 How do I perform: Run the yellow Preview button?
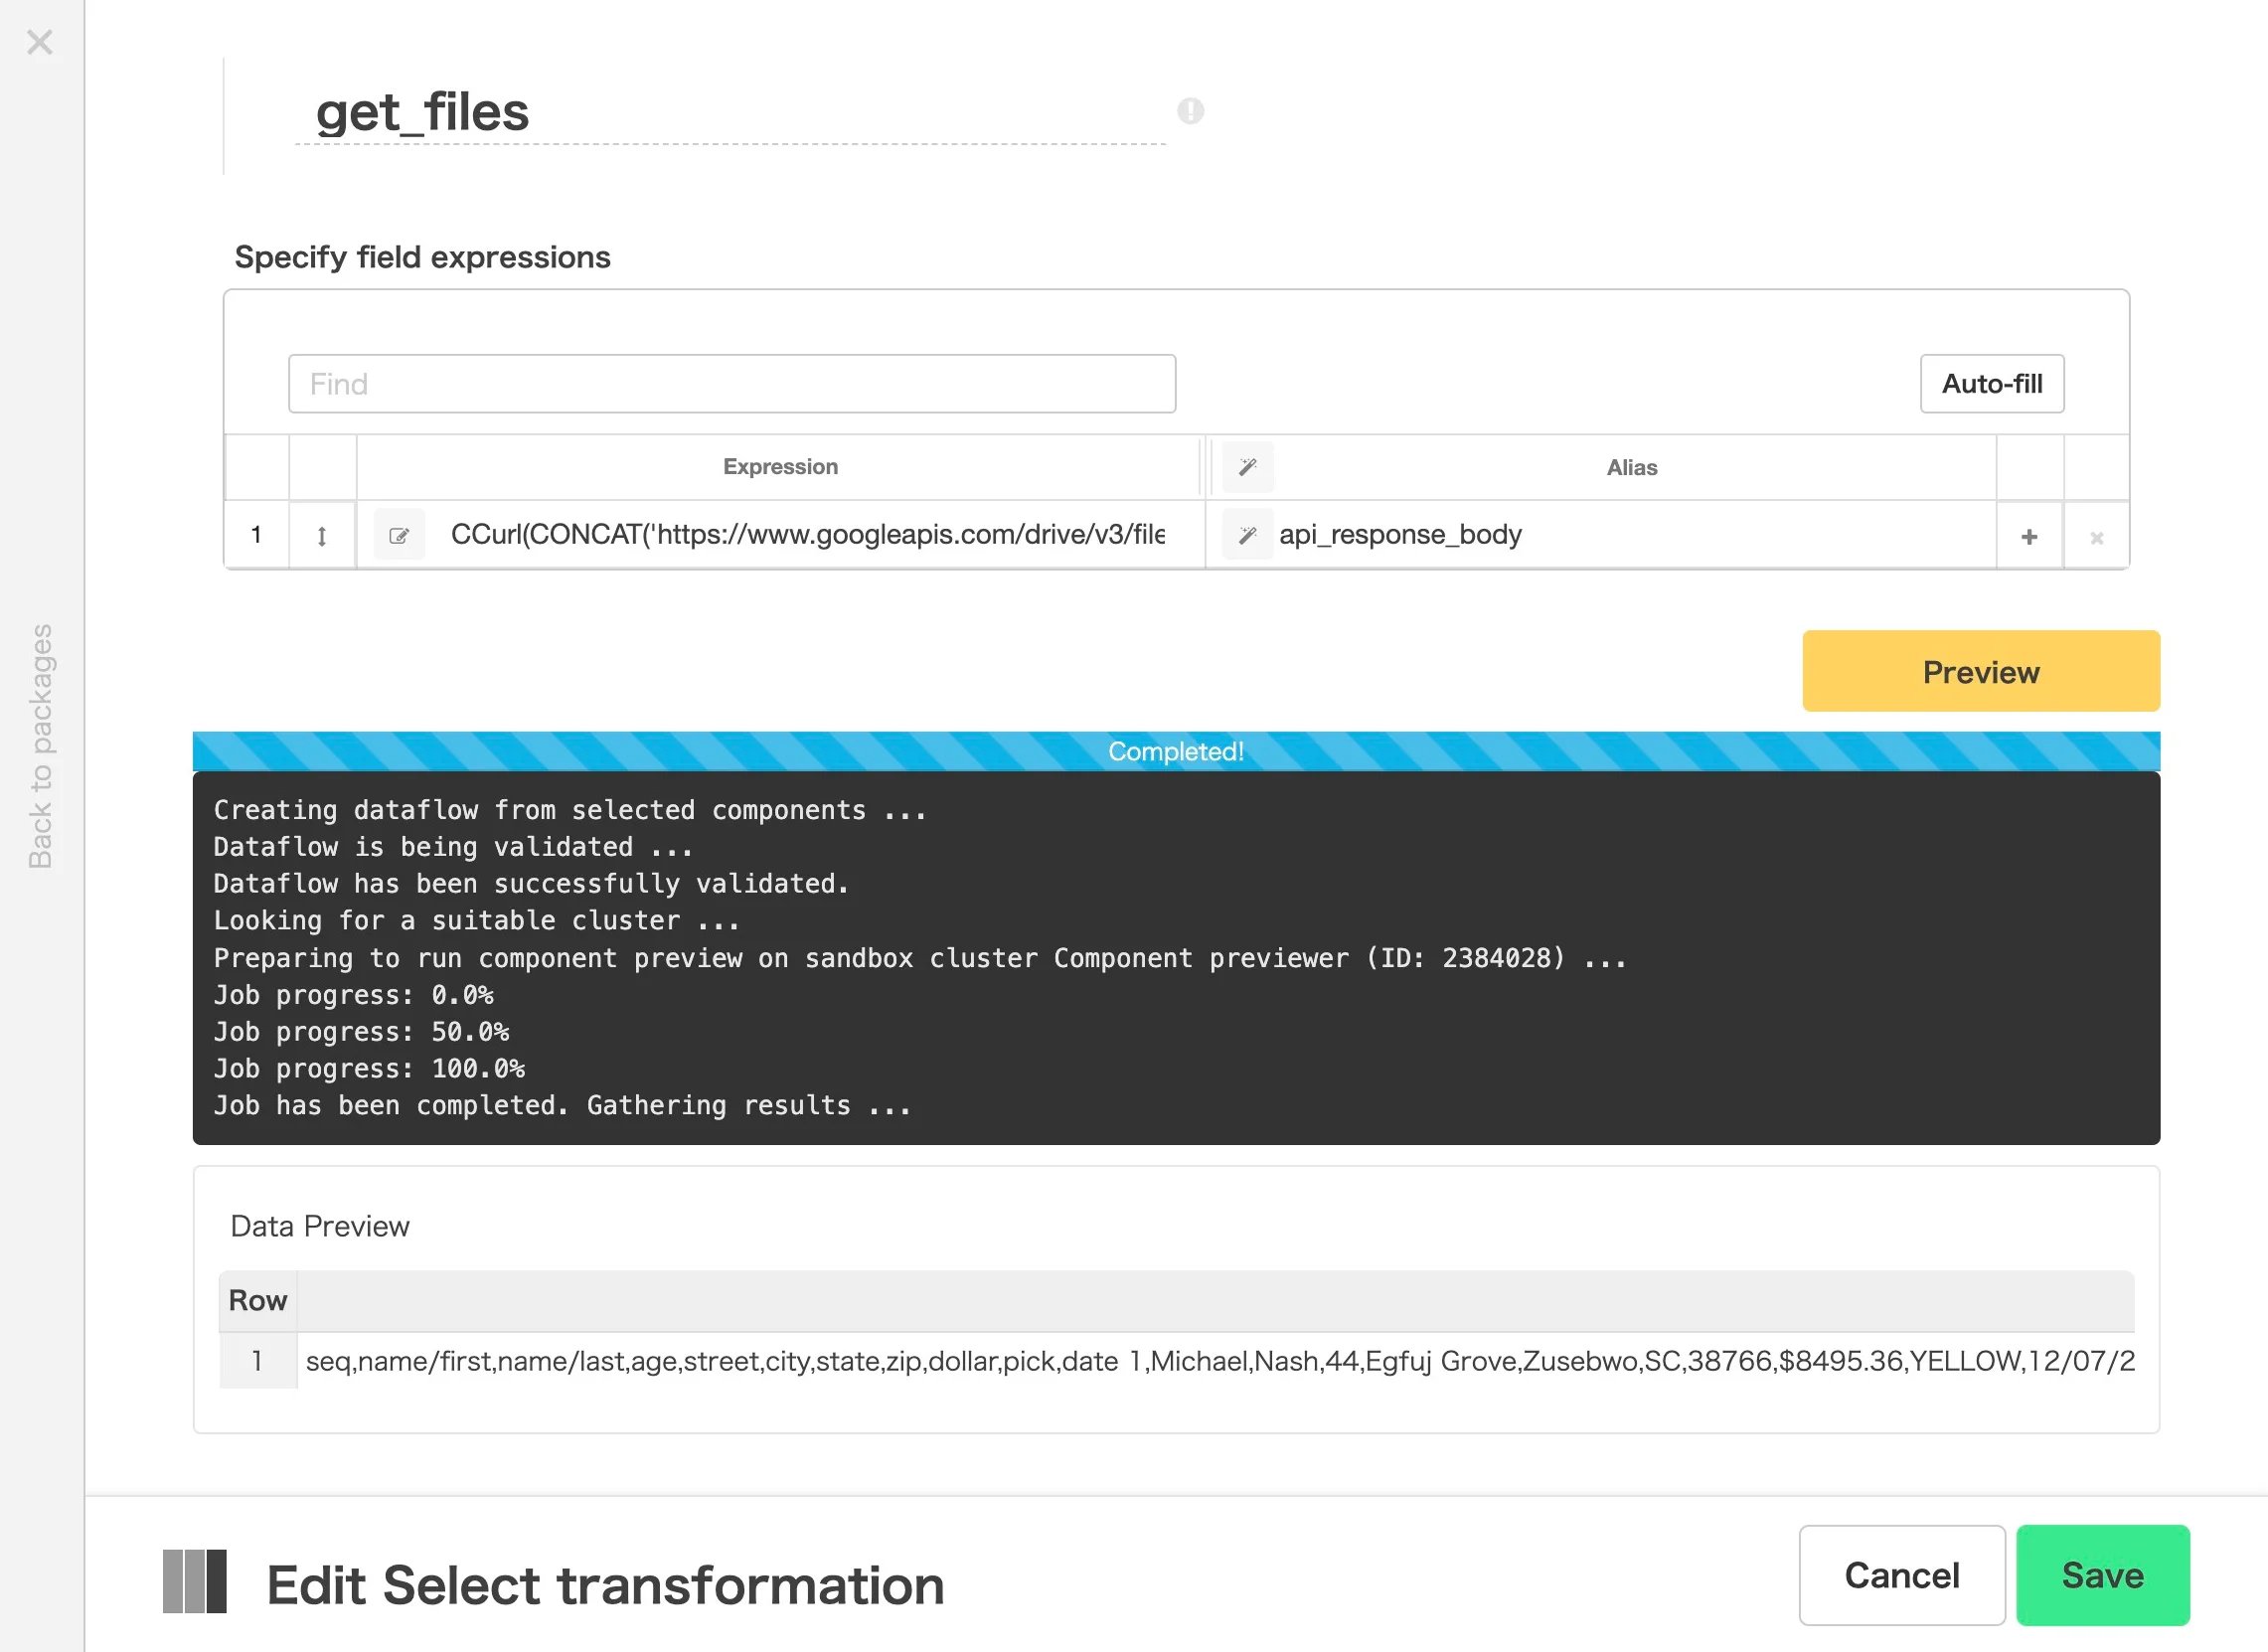tap(1981, 671)
